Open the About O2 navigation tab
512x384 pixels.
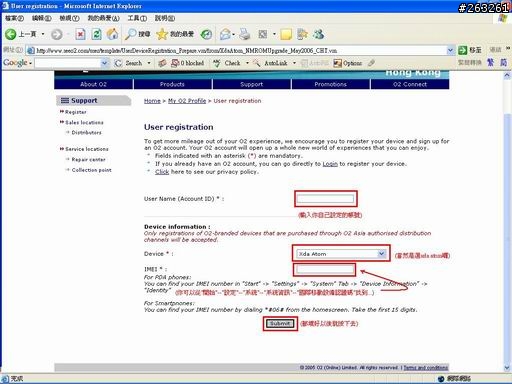94,84
